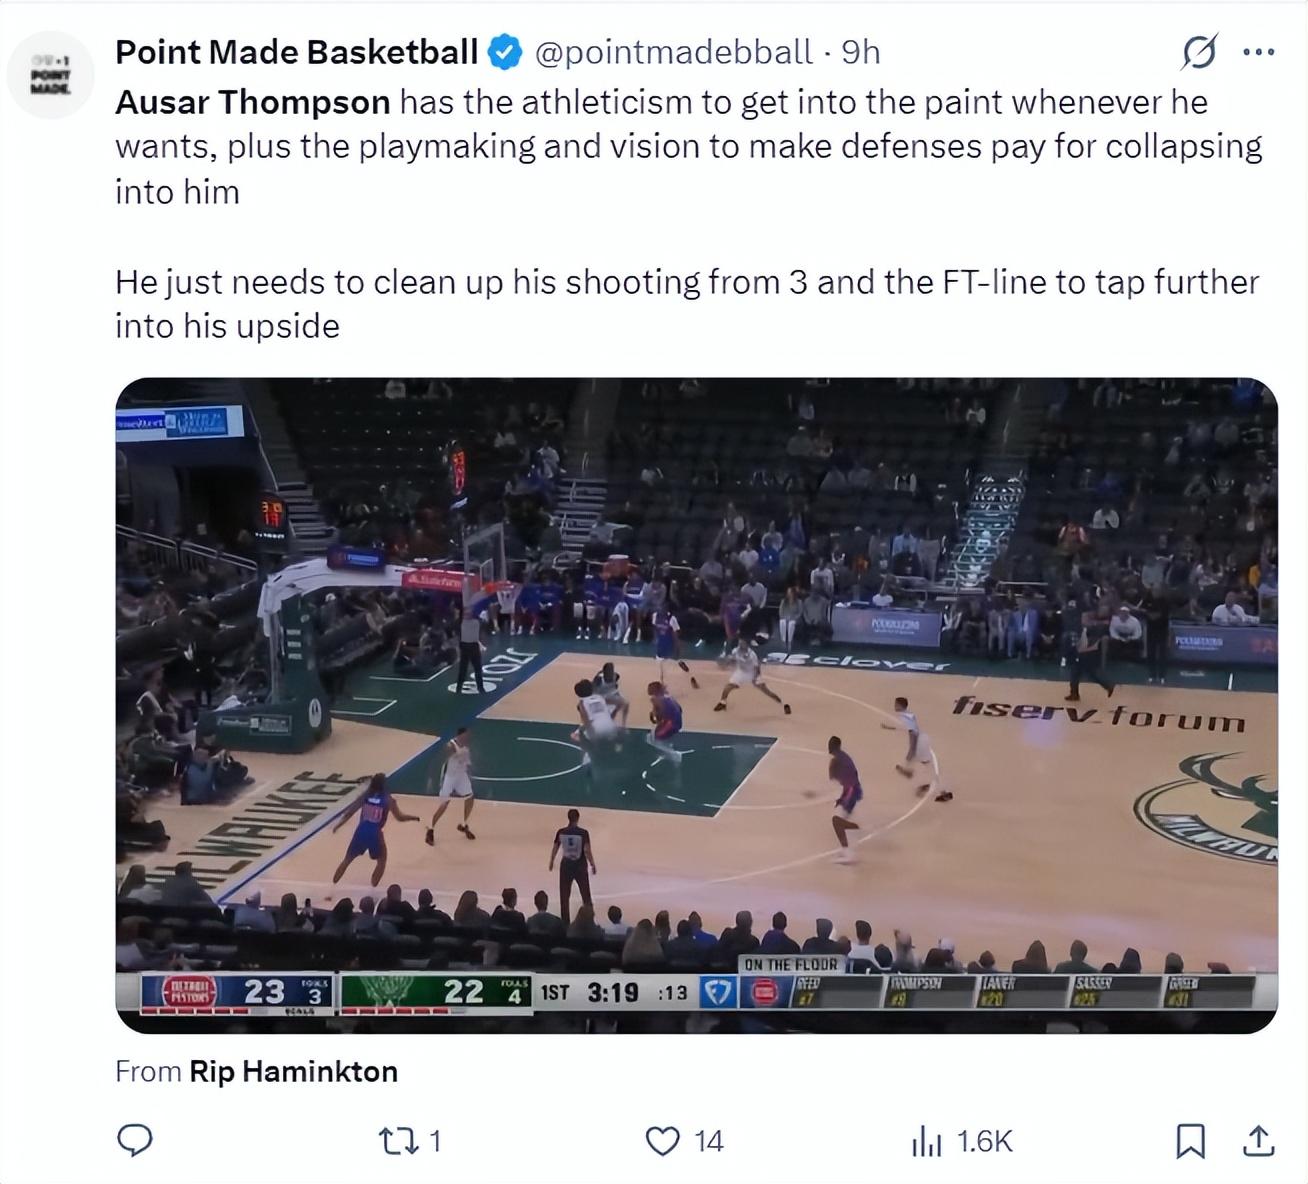Click the 9h timestamp to open post

861,52
